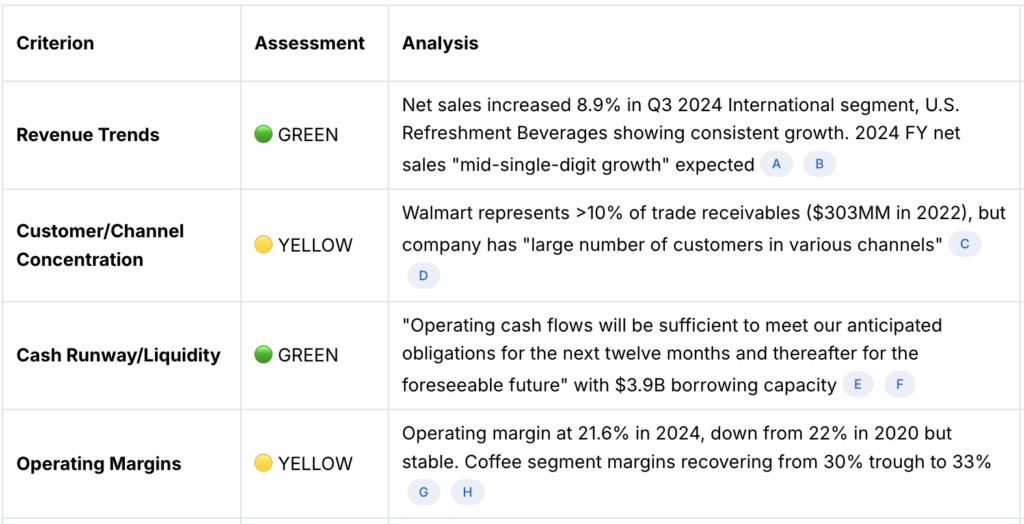Select the Revenue Trends criterion cell
Screen dimensions: 1024x524
(x=88, y=135)
